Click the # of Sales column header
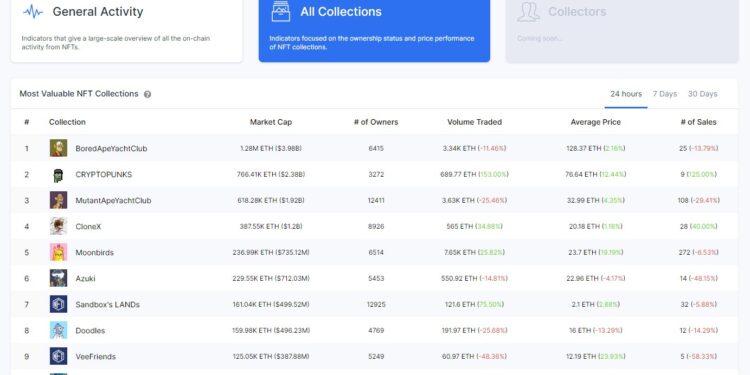 pos(698,122)
